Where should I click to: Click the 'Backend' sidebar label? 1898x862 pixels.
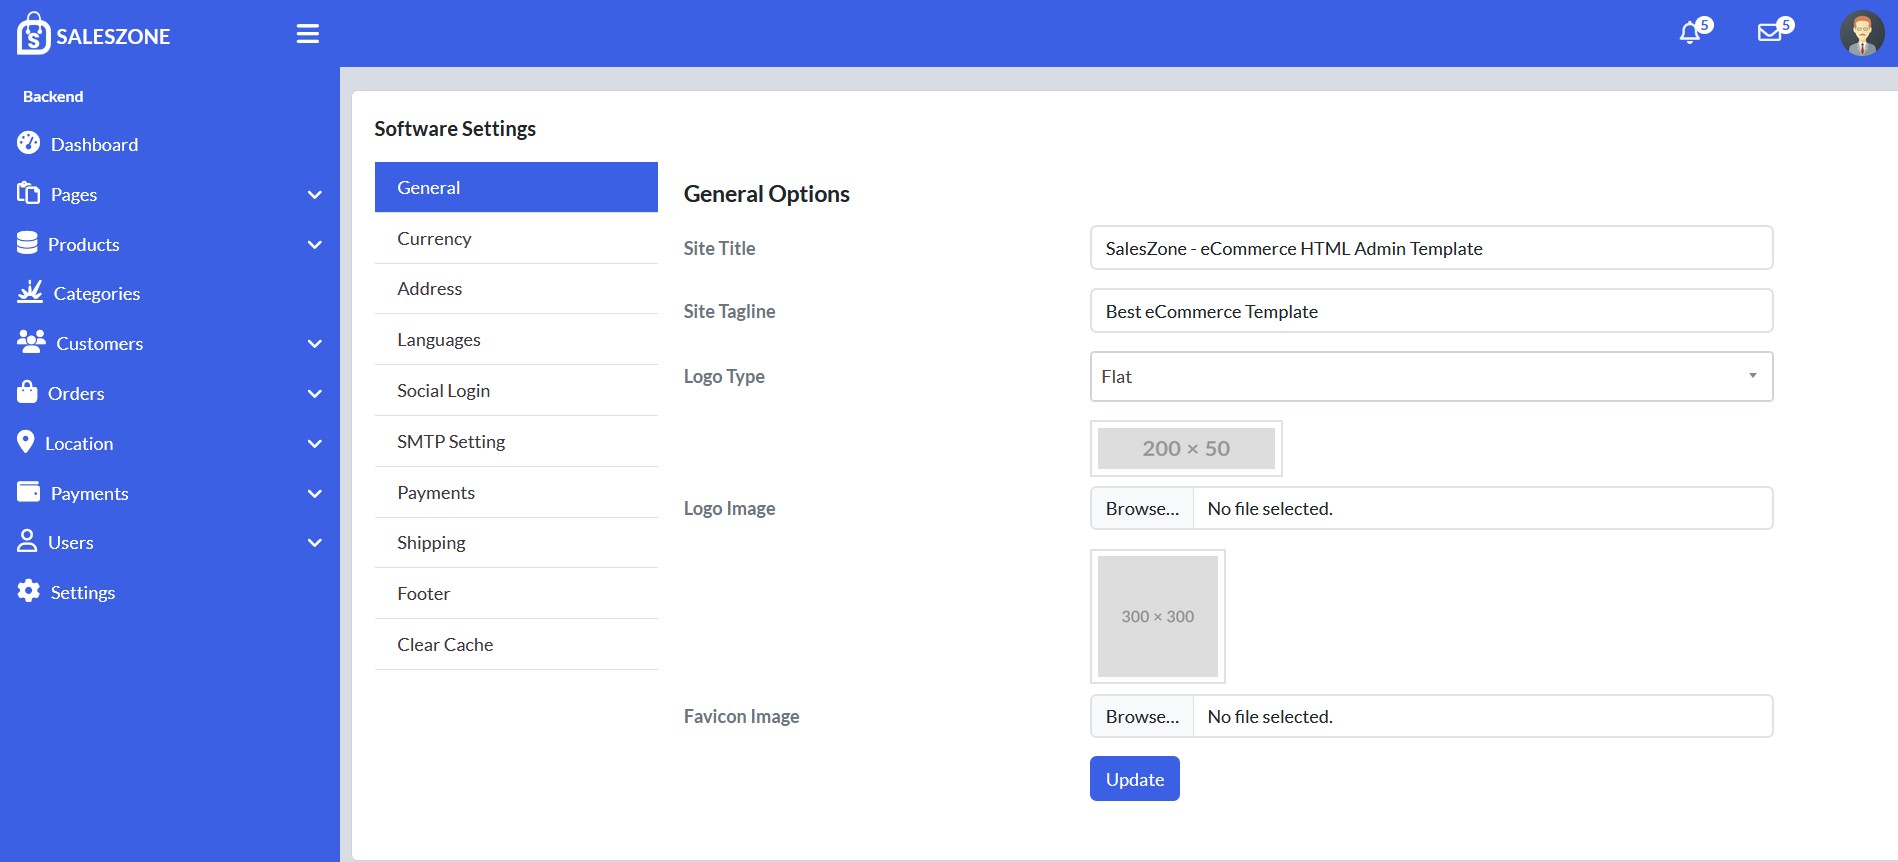(x=53, y=96)
